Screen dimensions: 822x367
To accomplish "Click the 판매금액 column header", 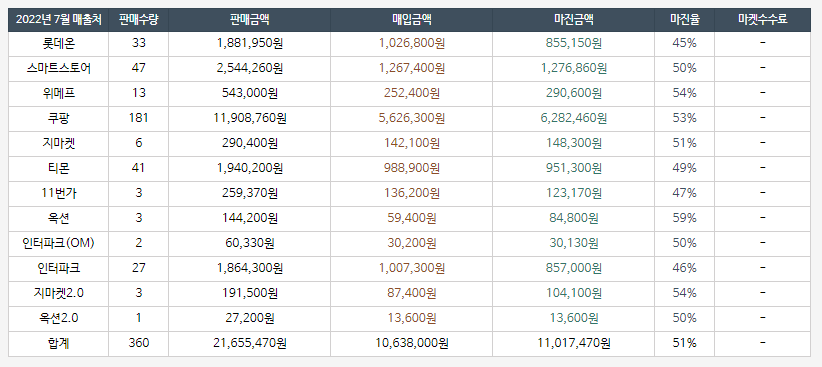I will pos(250,20).
